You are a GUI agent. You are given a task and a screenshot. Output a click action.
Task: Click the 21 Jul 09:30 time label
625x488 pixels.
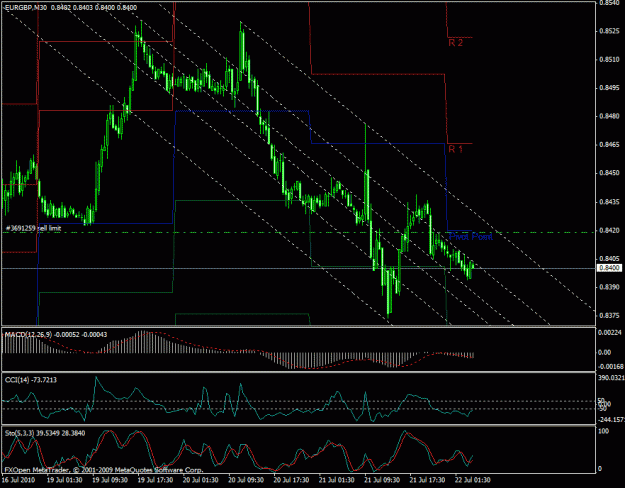(x=382, y=480)
